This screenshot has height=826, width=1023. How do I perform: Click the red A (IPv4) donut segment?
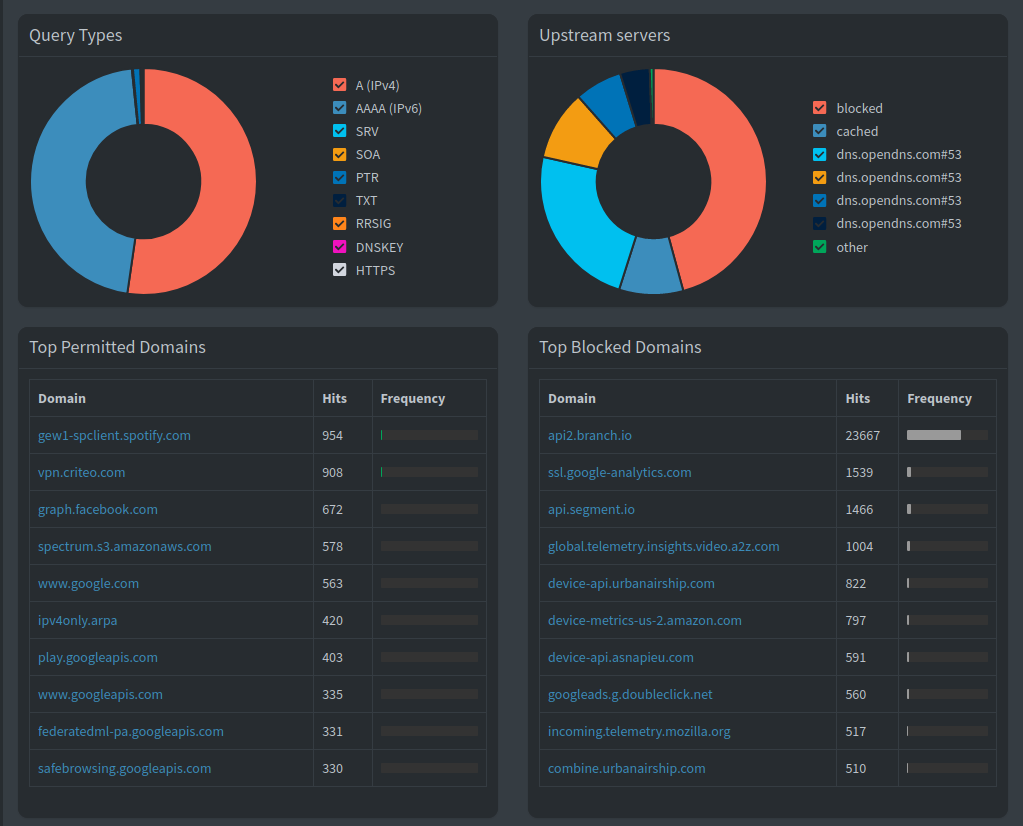(228, 183)
